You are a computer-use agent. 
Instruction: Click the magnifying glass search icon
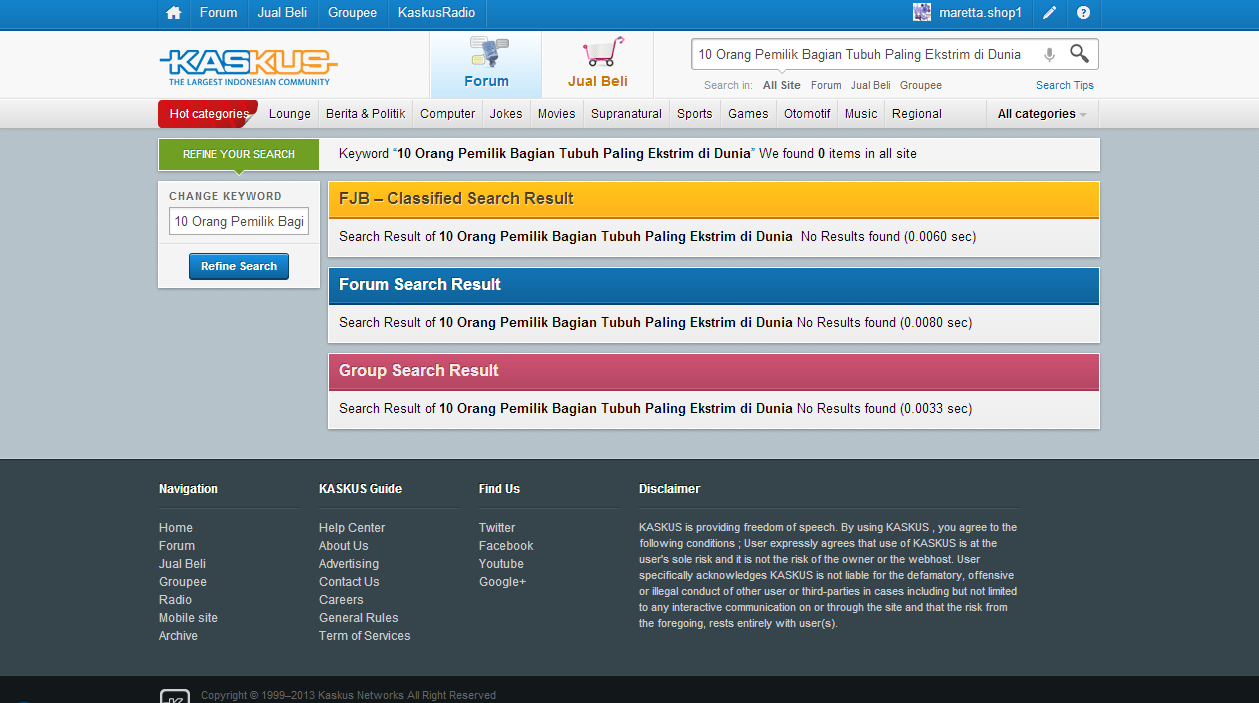(1079, 54)
